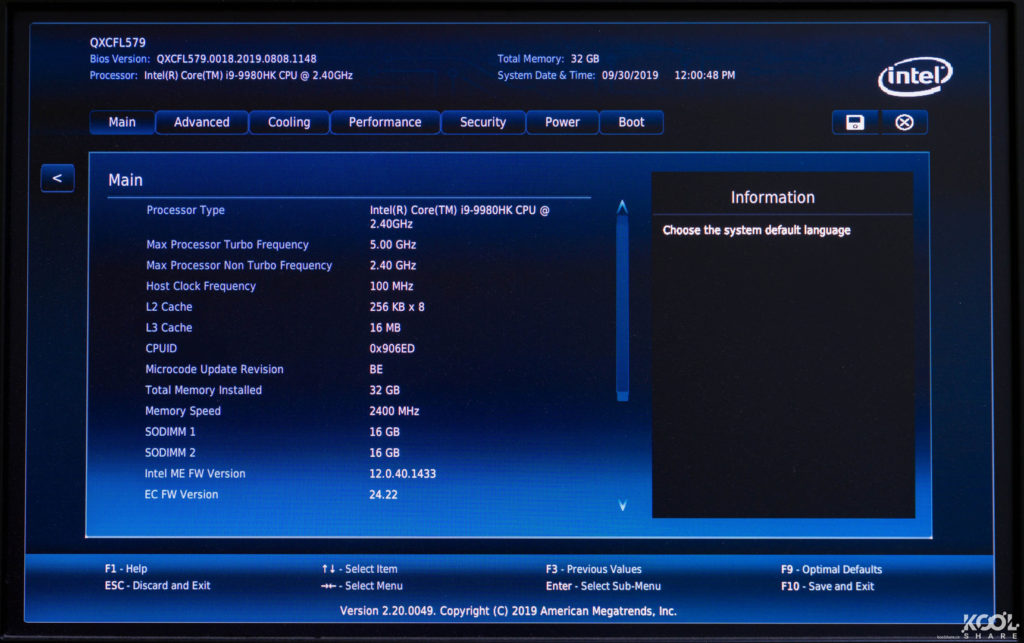
Task: Click the scroll down arrow
Action: tap(622, 505)
